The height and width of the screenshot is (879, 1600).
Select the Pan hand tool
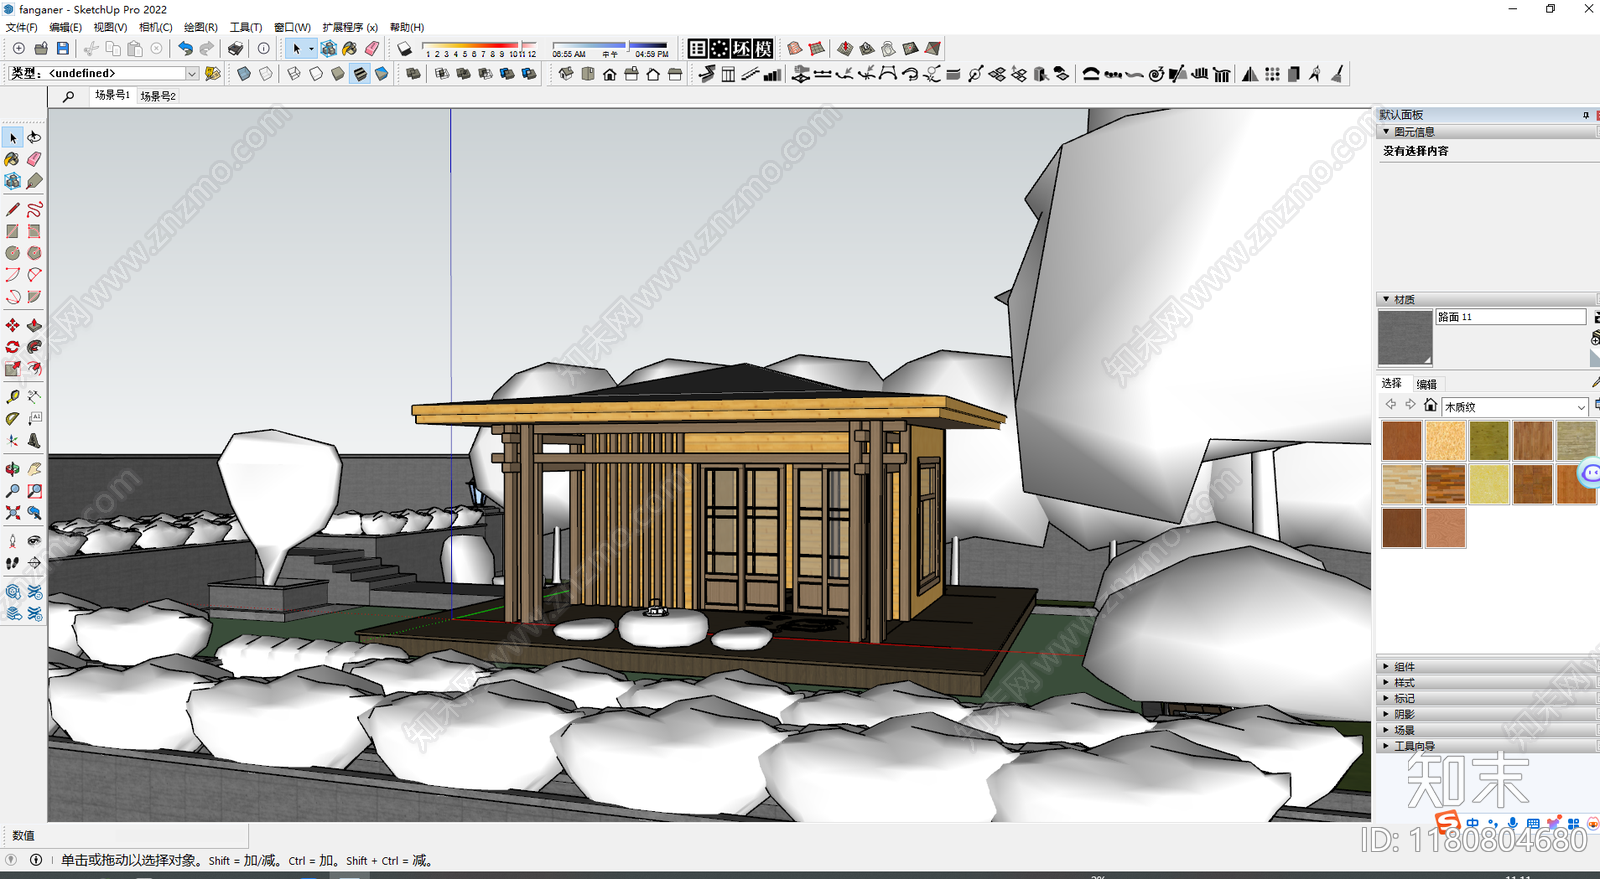click(34, 469)
